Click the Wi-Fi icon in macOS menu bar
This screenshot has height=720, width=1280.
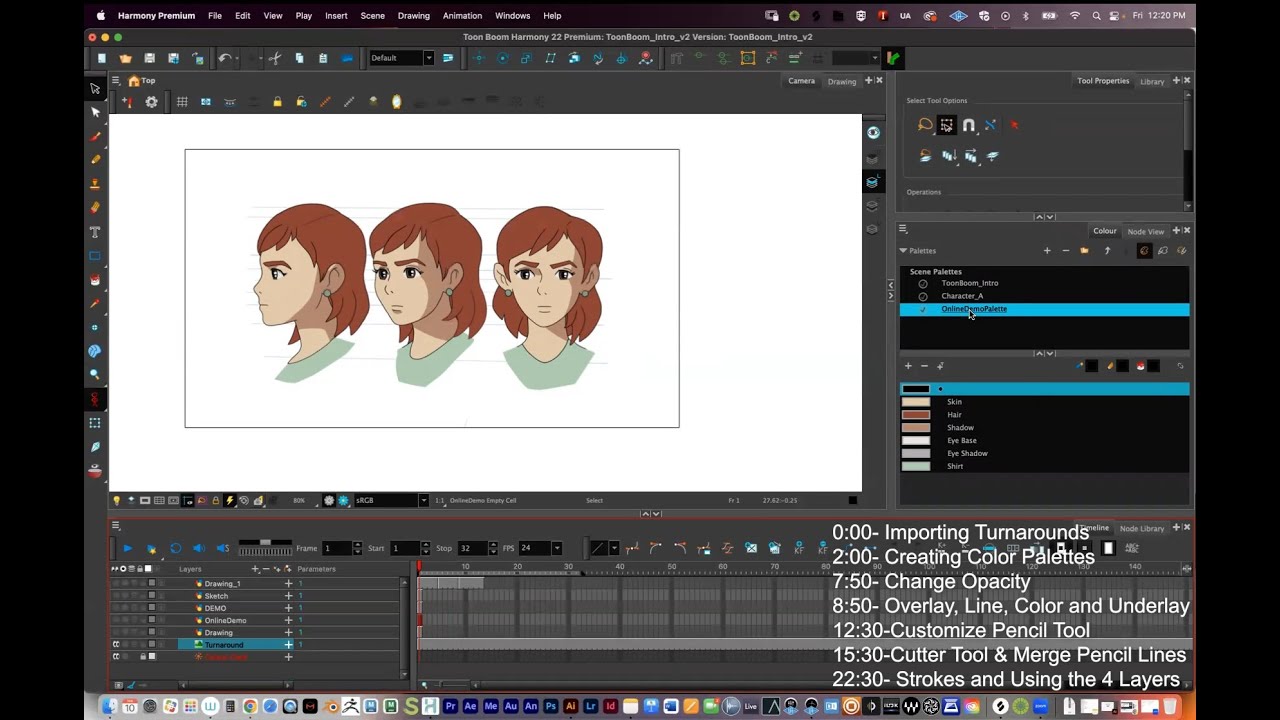pos(1075,16)
